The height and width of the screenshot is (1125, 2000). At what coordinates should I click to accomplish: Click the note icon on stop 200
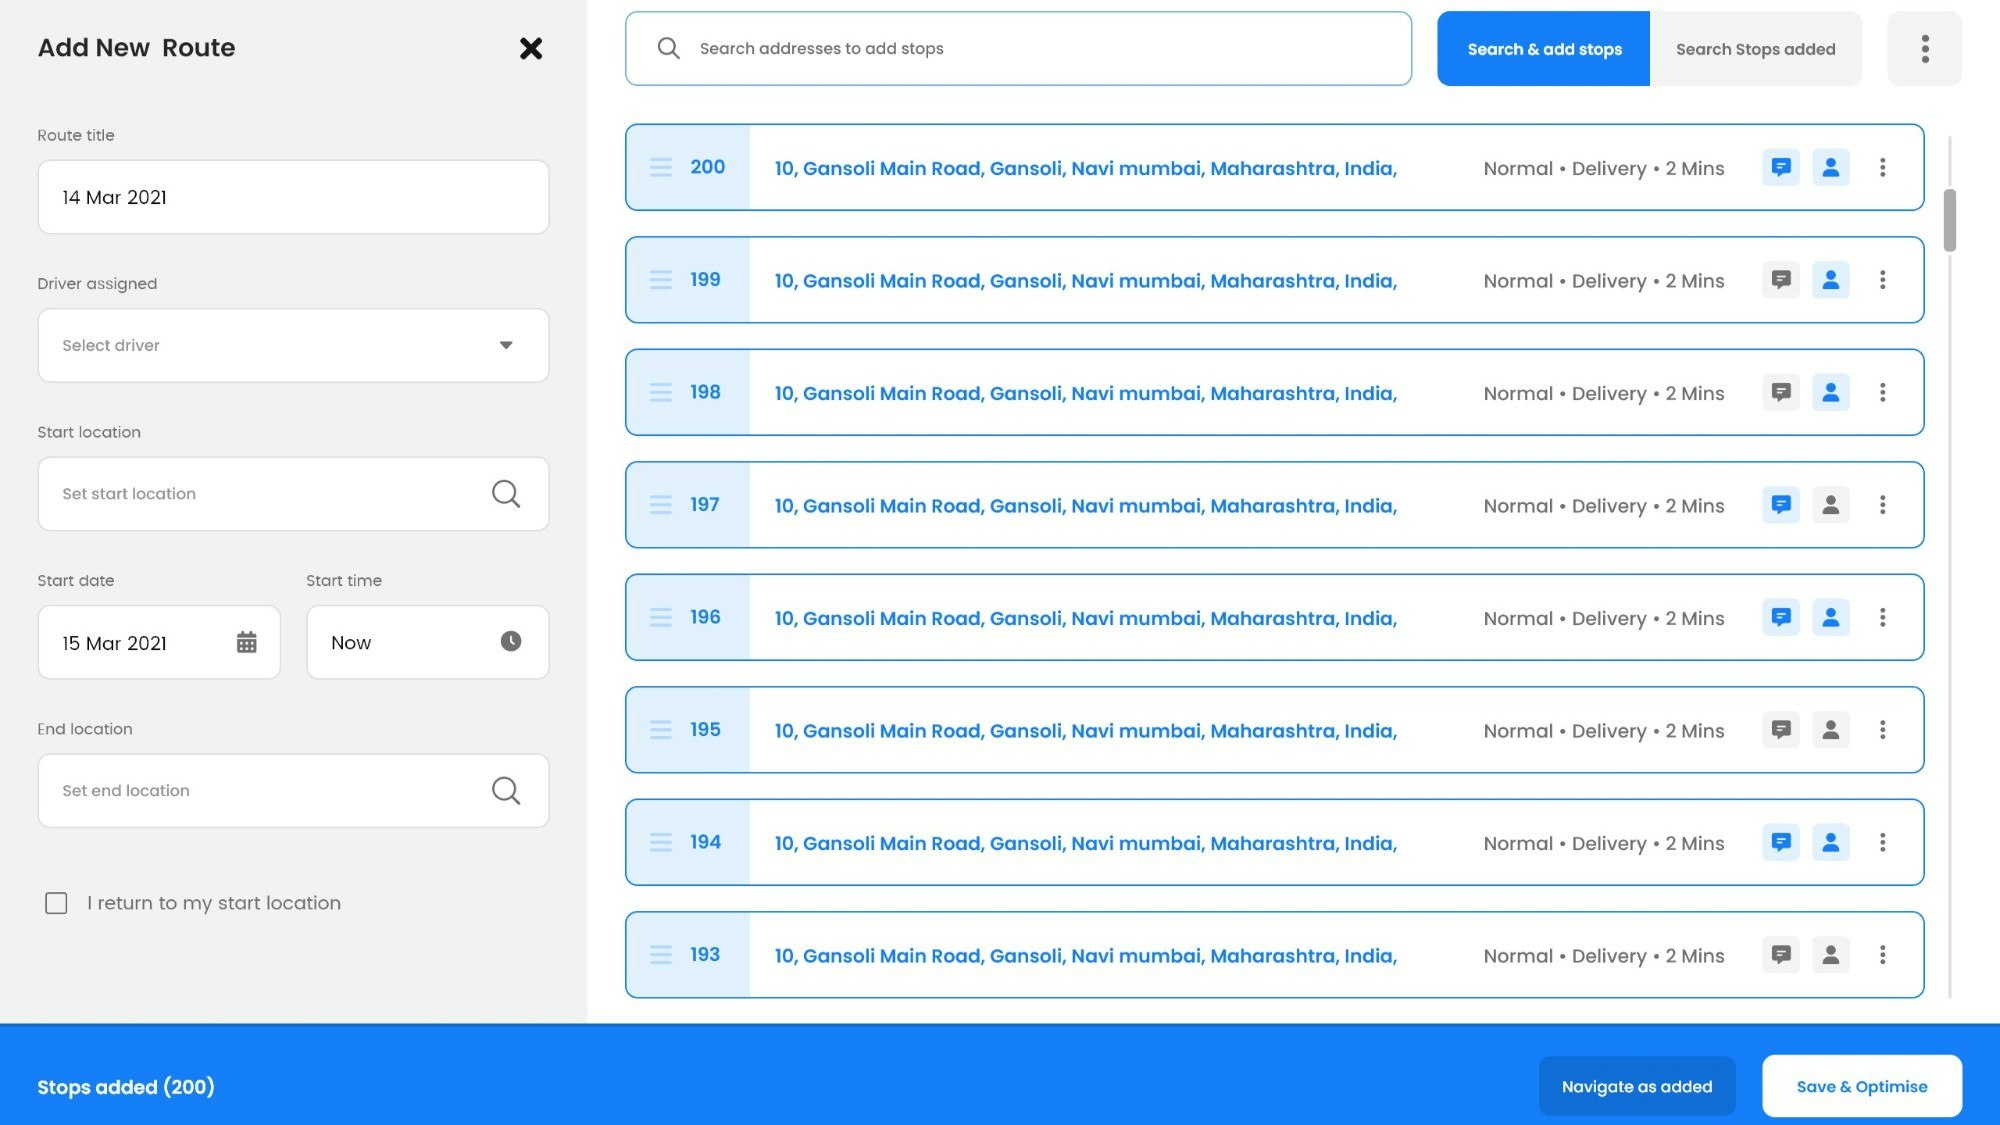1780,167
